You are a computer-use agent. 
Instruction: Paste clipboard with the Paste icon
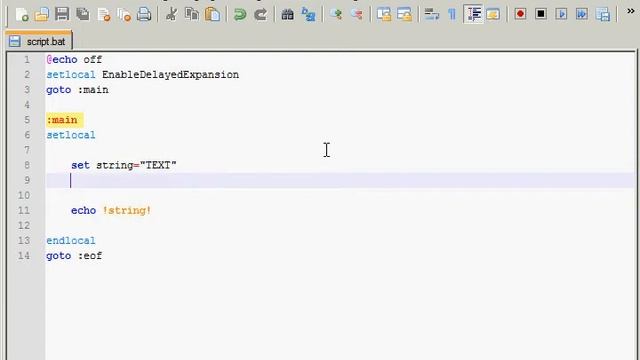(x=212, y=15)
